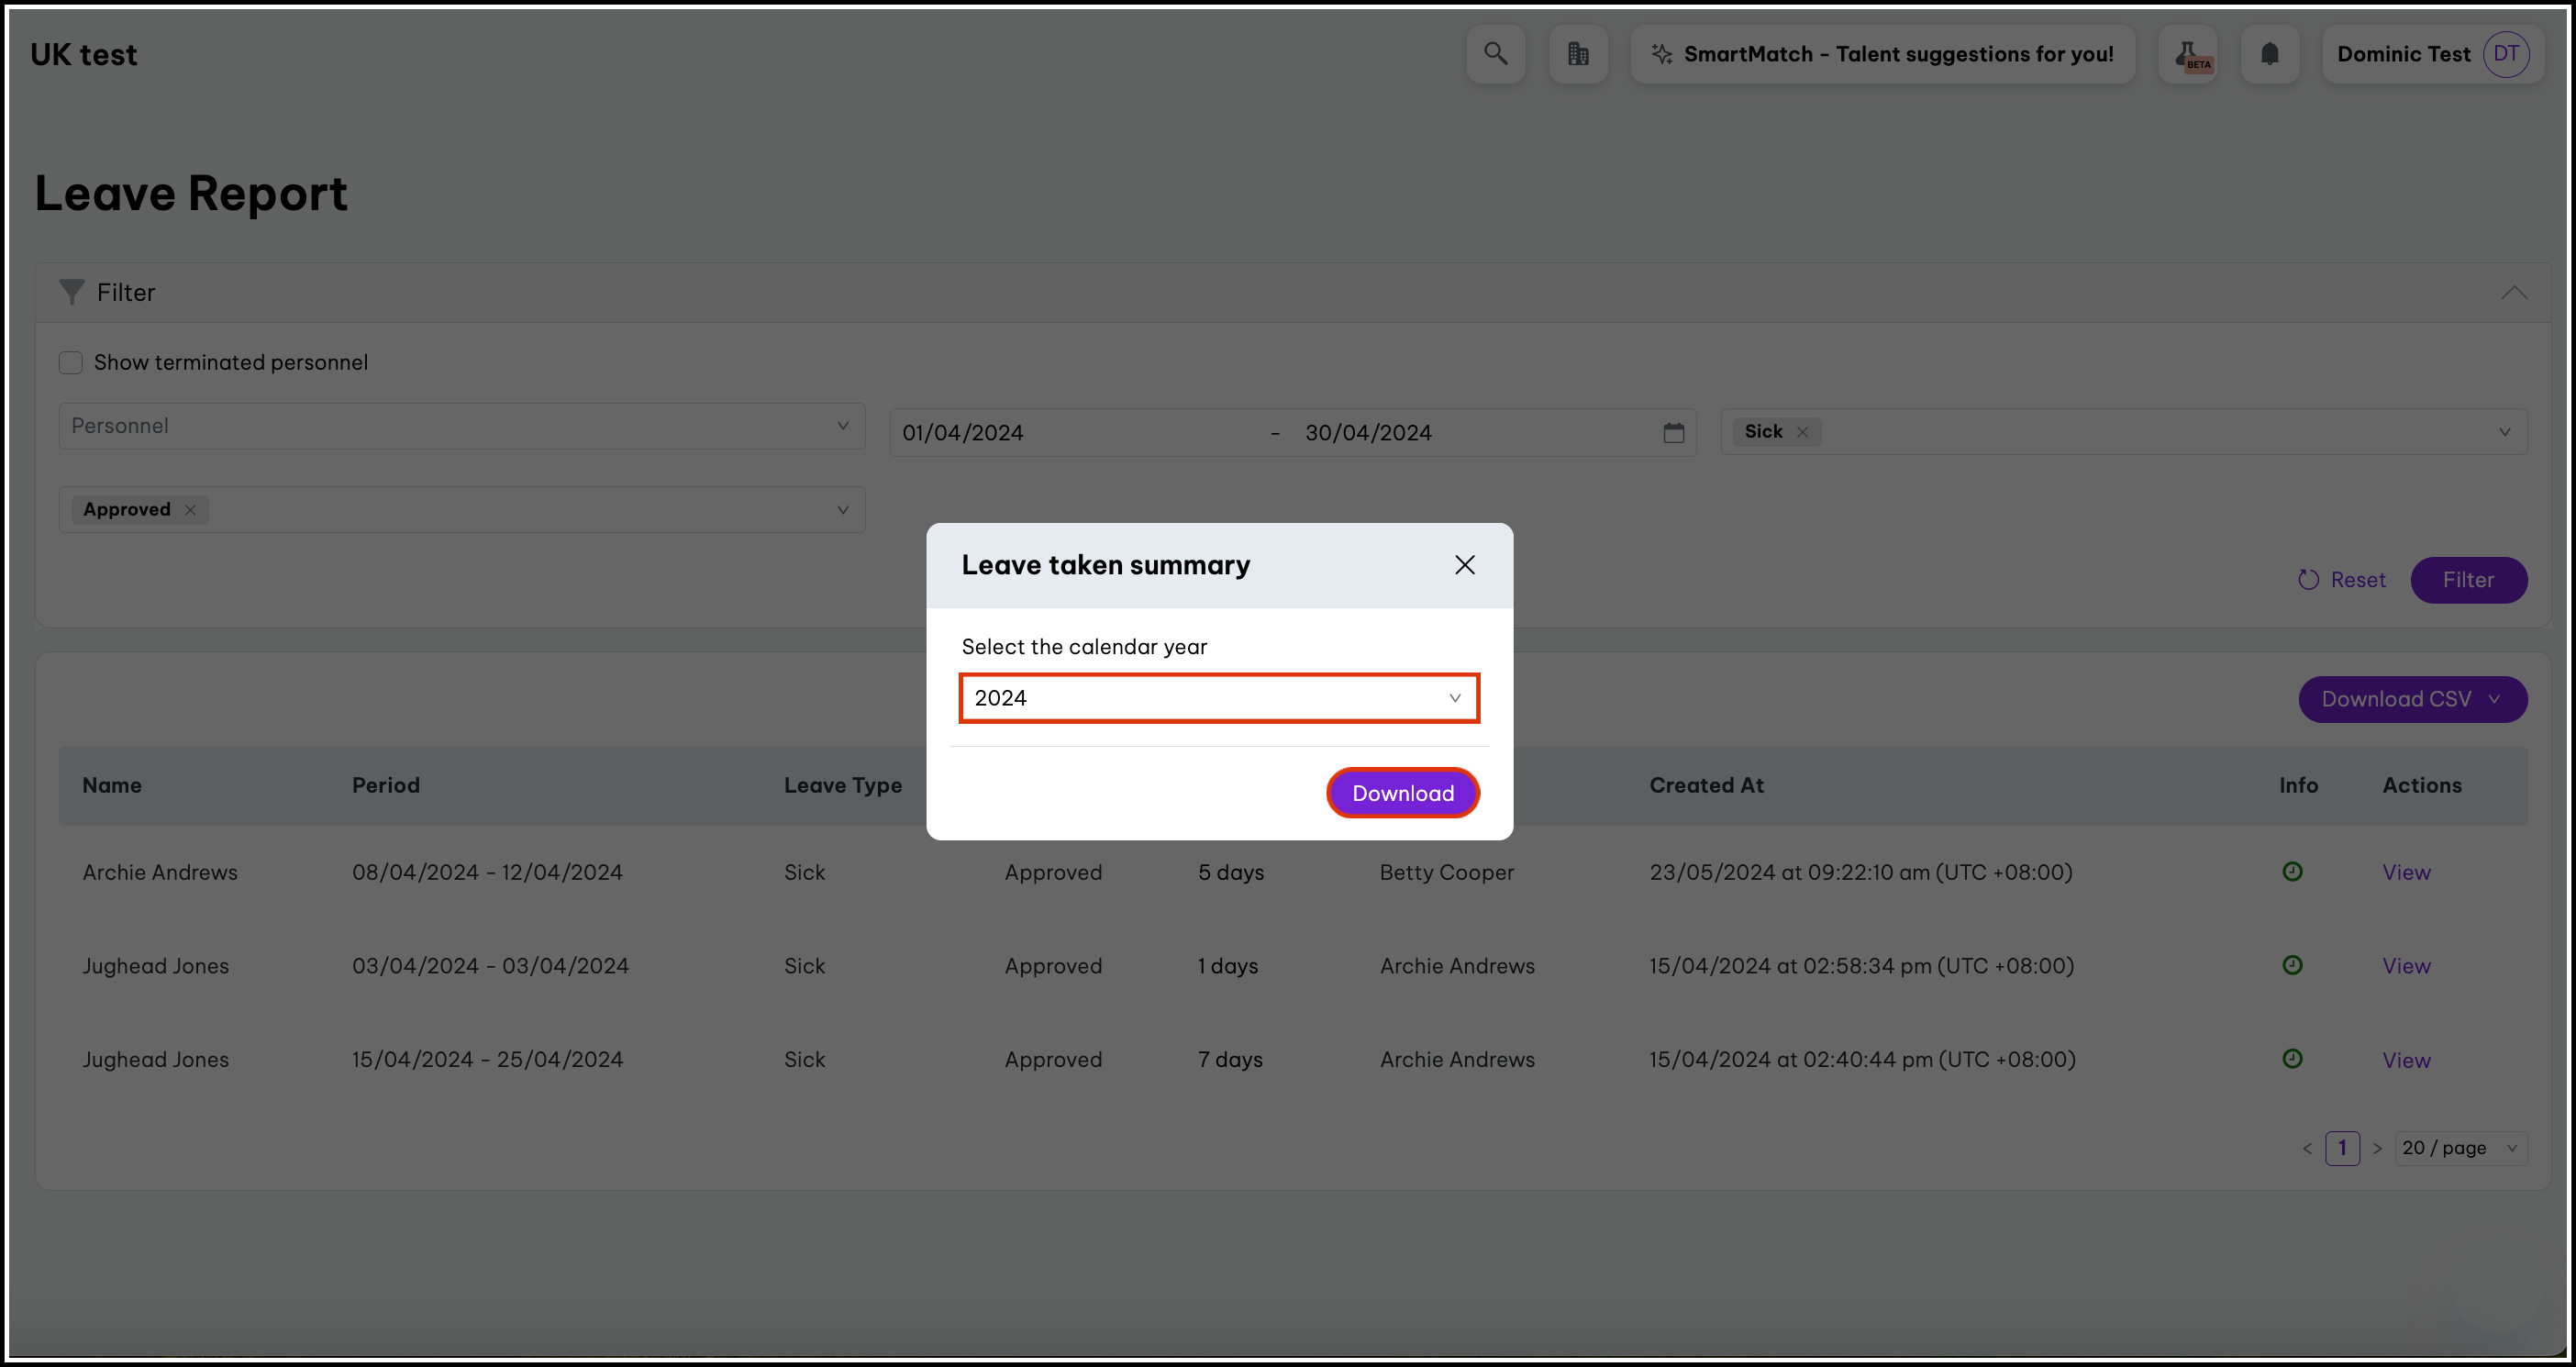Close the Leave taken summary dialog
This screenshot has height=1367, width=2576.
pos(1465,565)
